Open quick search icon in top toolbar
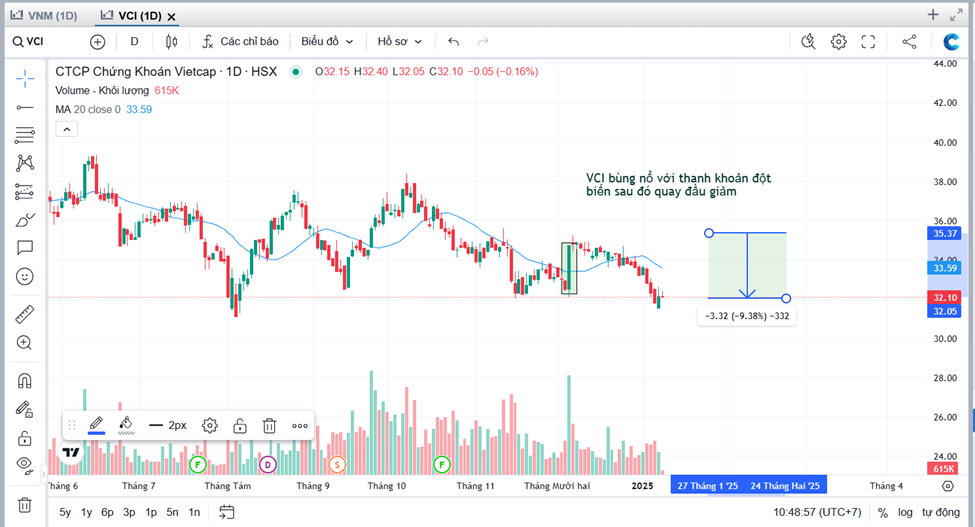This screenshot has height=527, width=975. point(808,42)
